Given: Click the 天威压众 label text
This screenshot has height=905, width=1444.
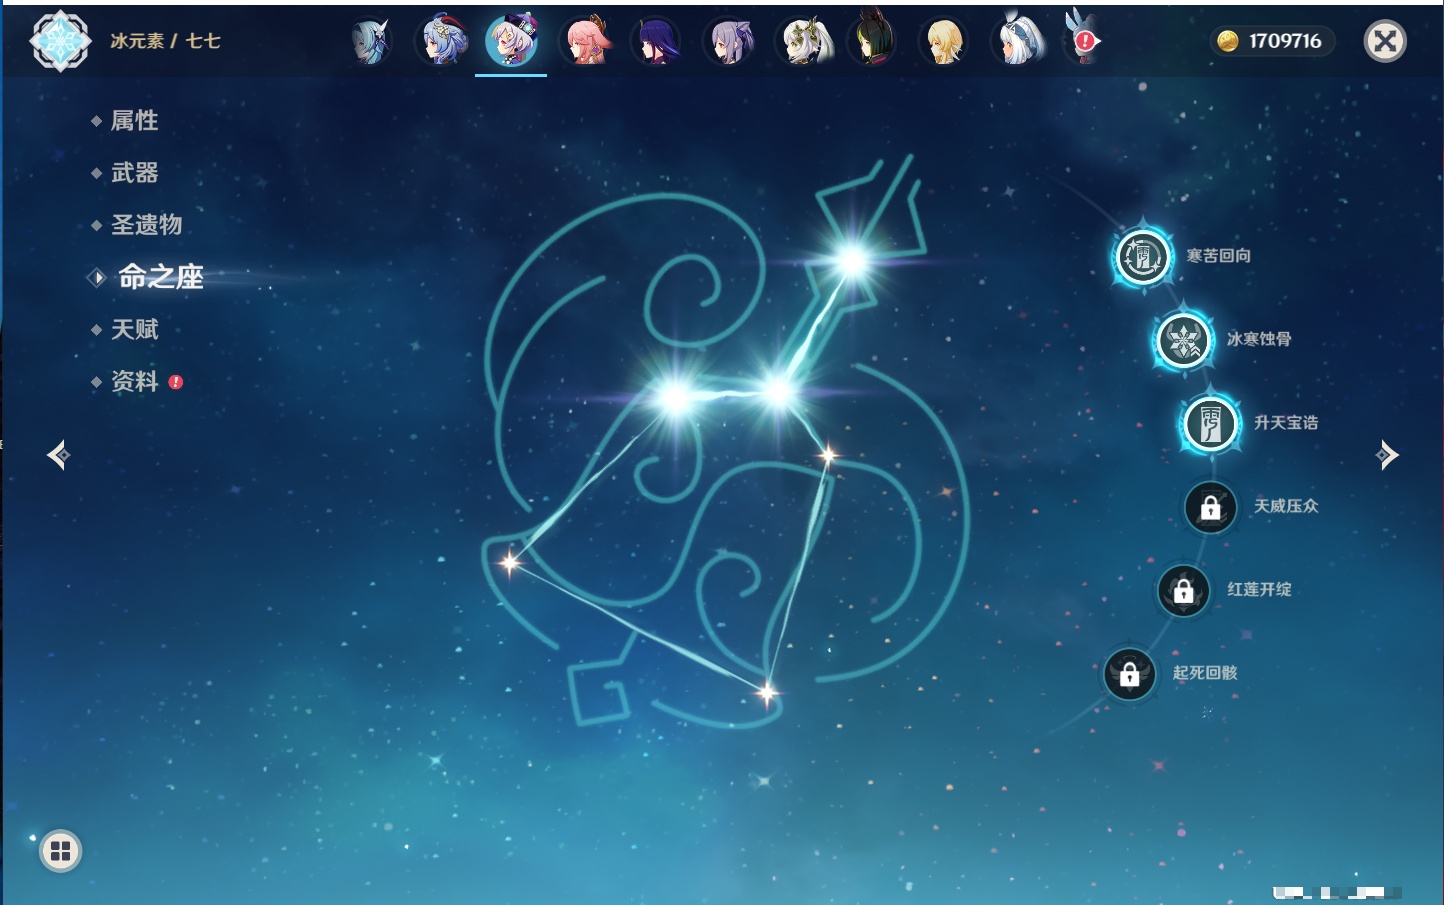Looking at the screenshot, I should point(1286,506).
